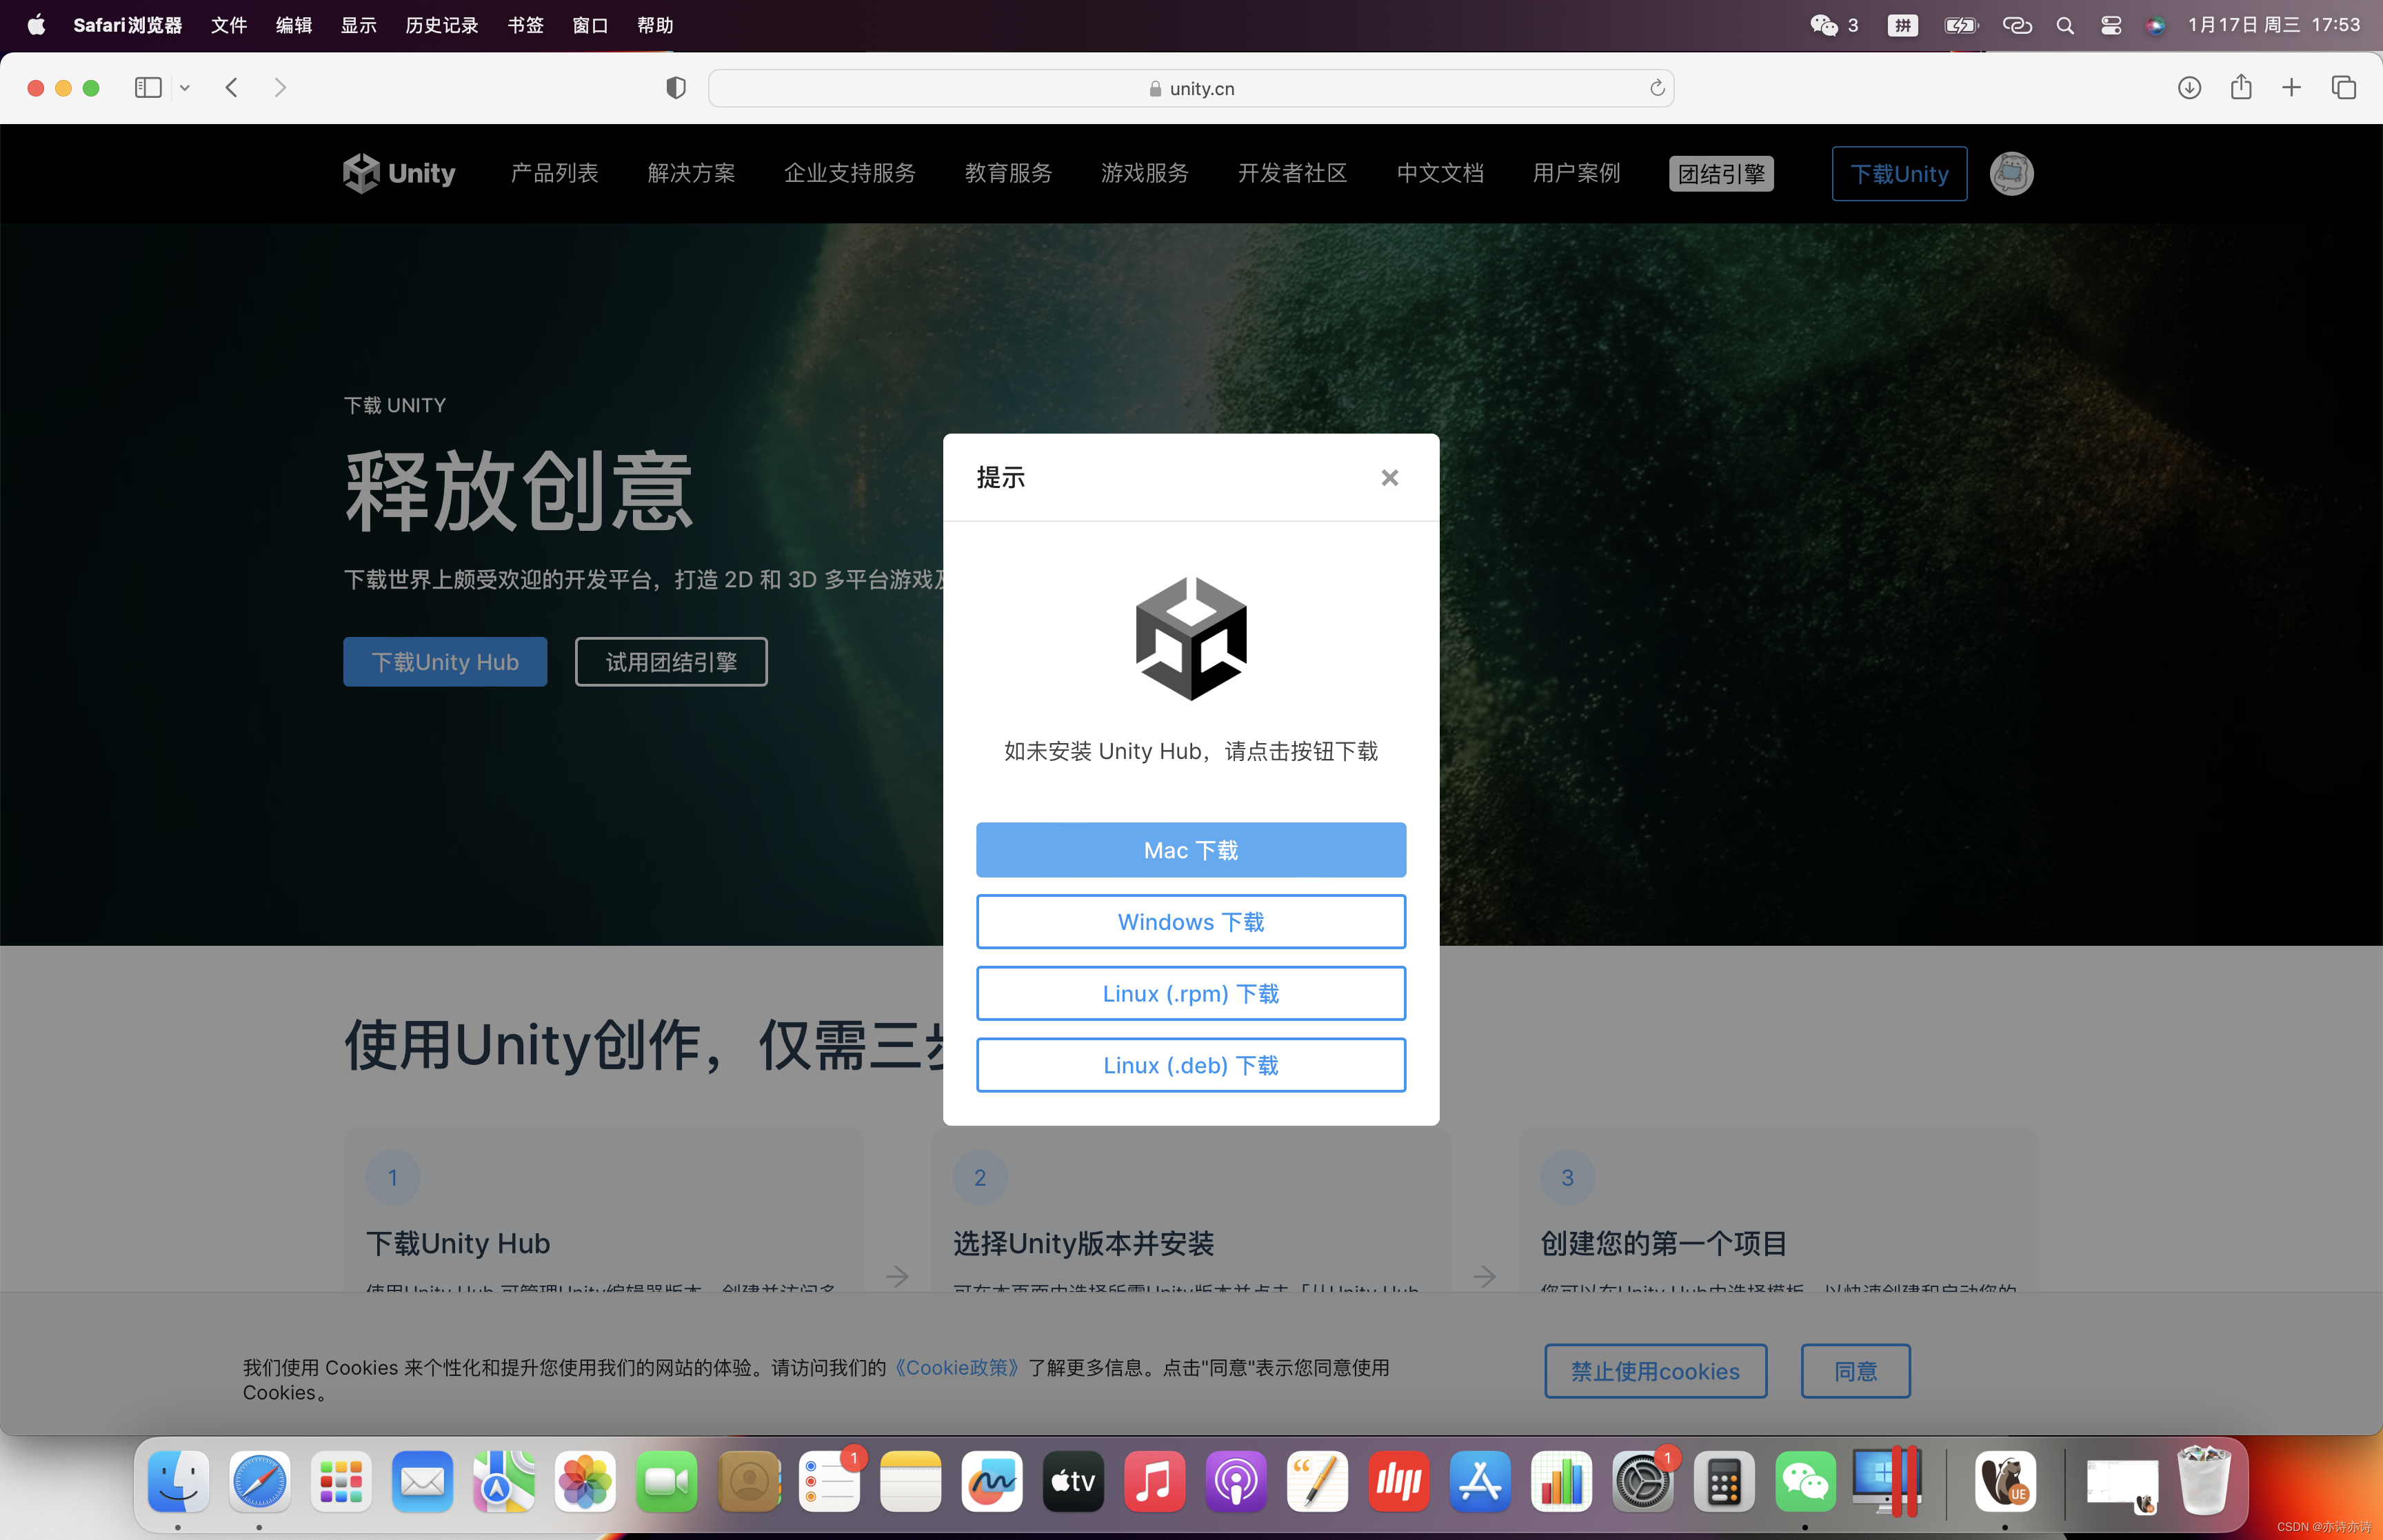2383x1540 pixels.
Task: Click the Mac 下载 button
Action: pyautogui.click(x=1191, y=850)
